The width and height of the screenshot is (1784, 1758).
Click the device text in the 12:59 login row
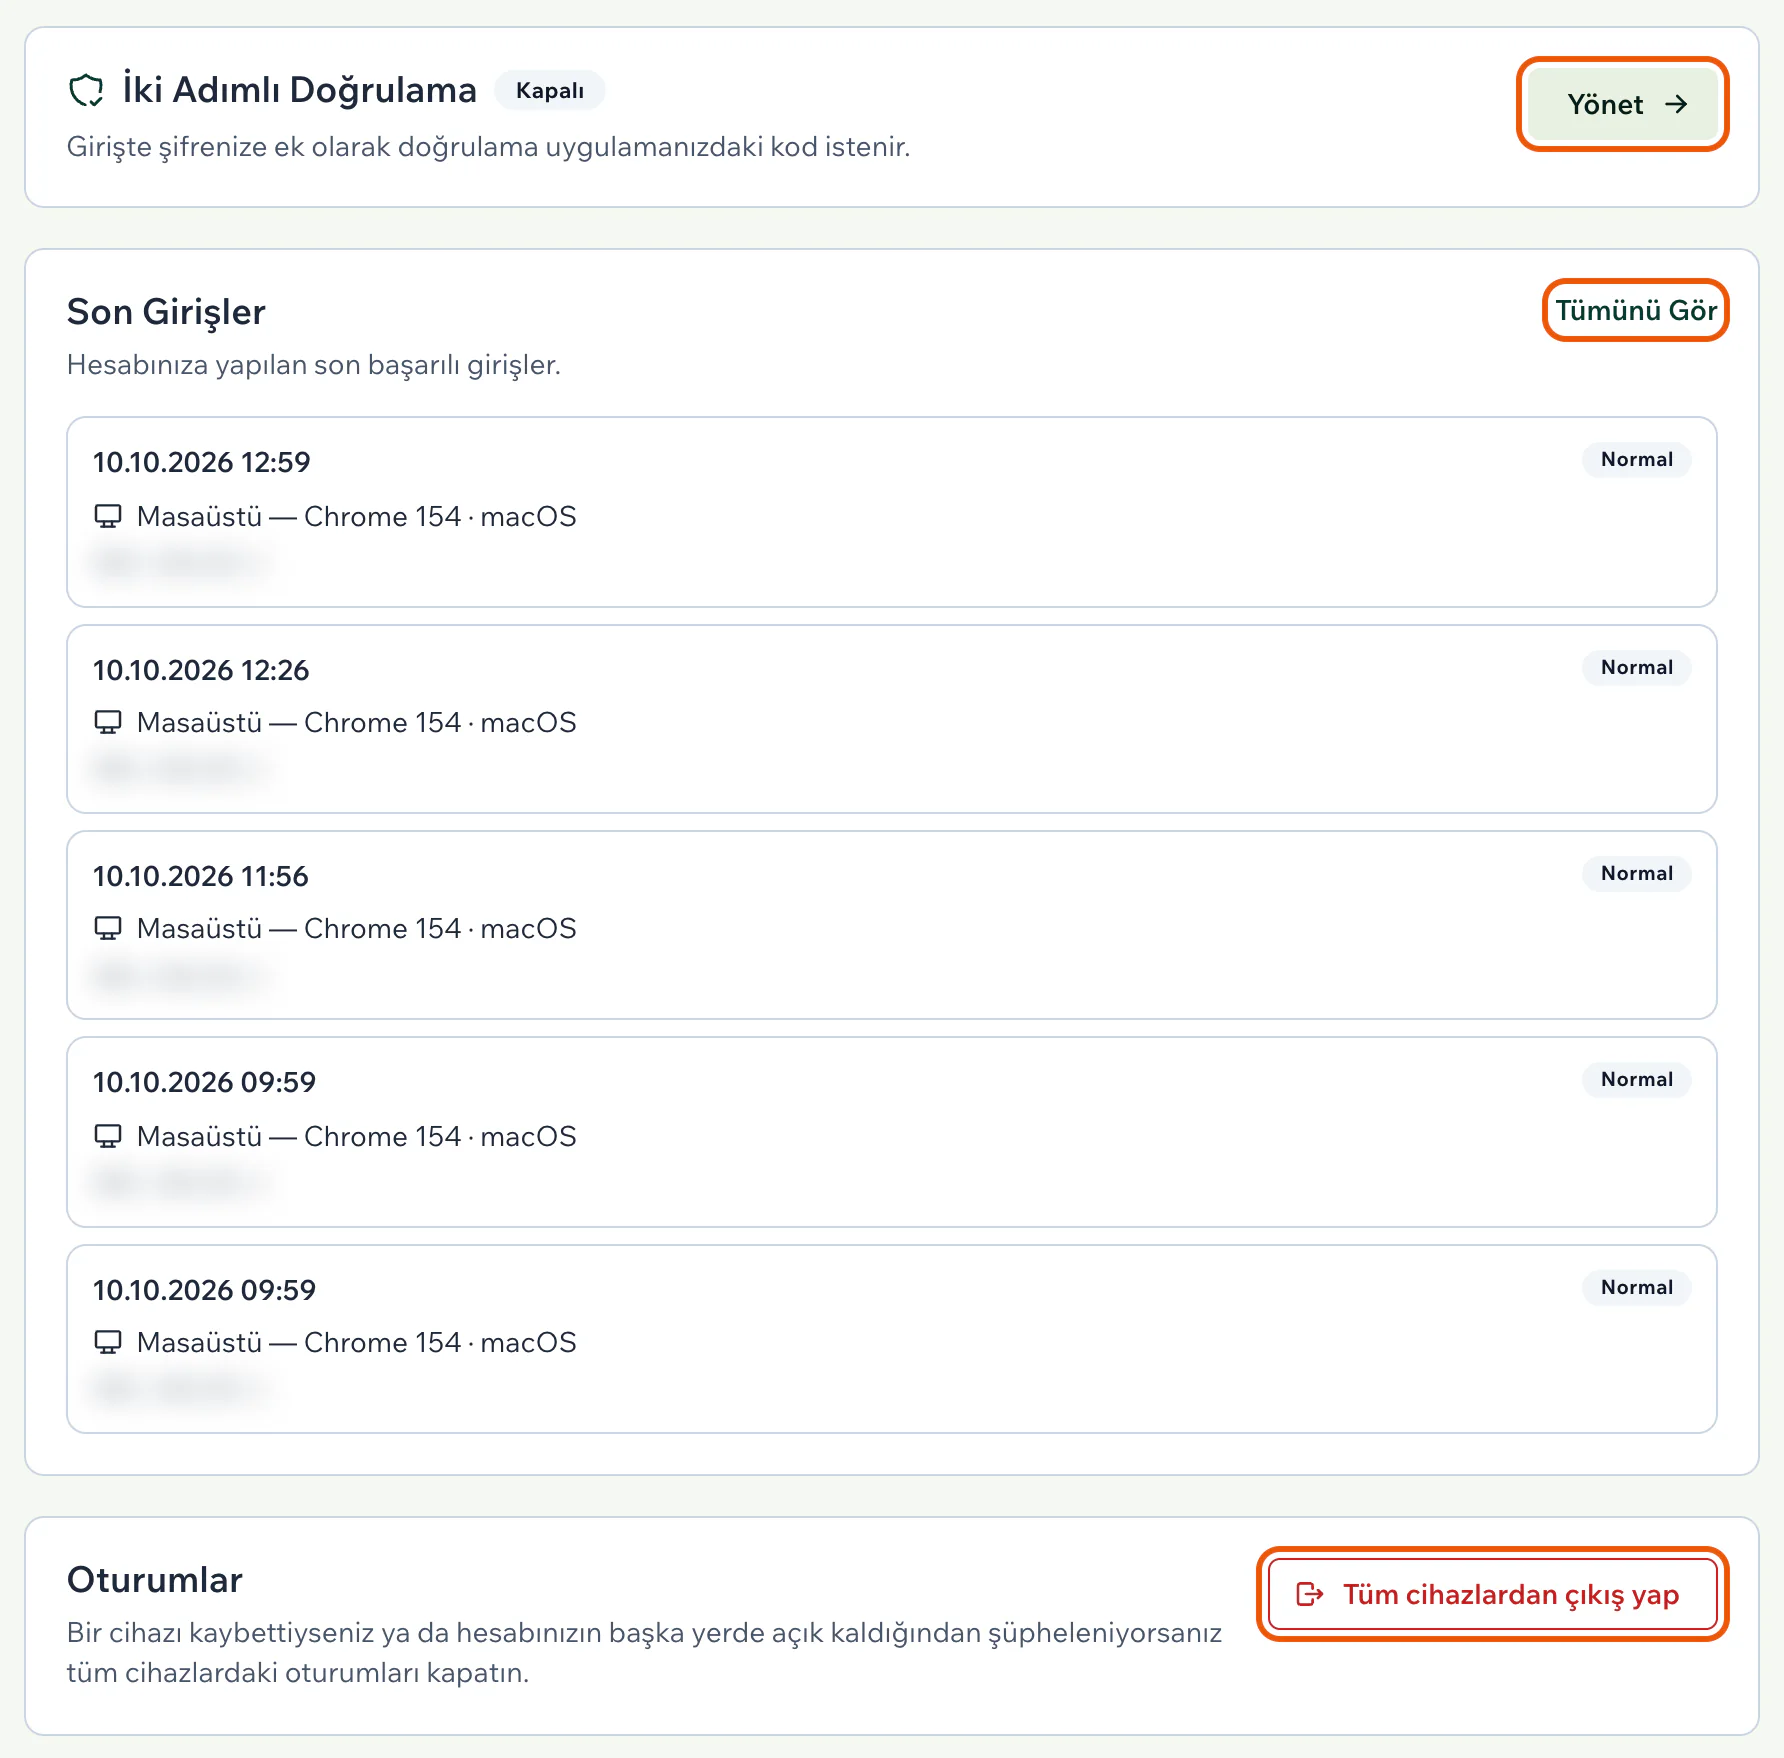tap(357, 516)
